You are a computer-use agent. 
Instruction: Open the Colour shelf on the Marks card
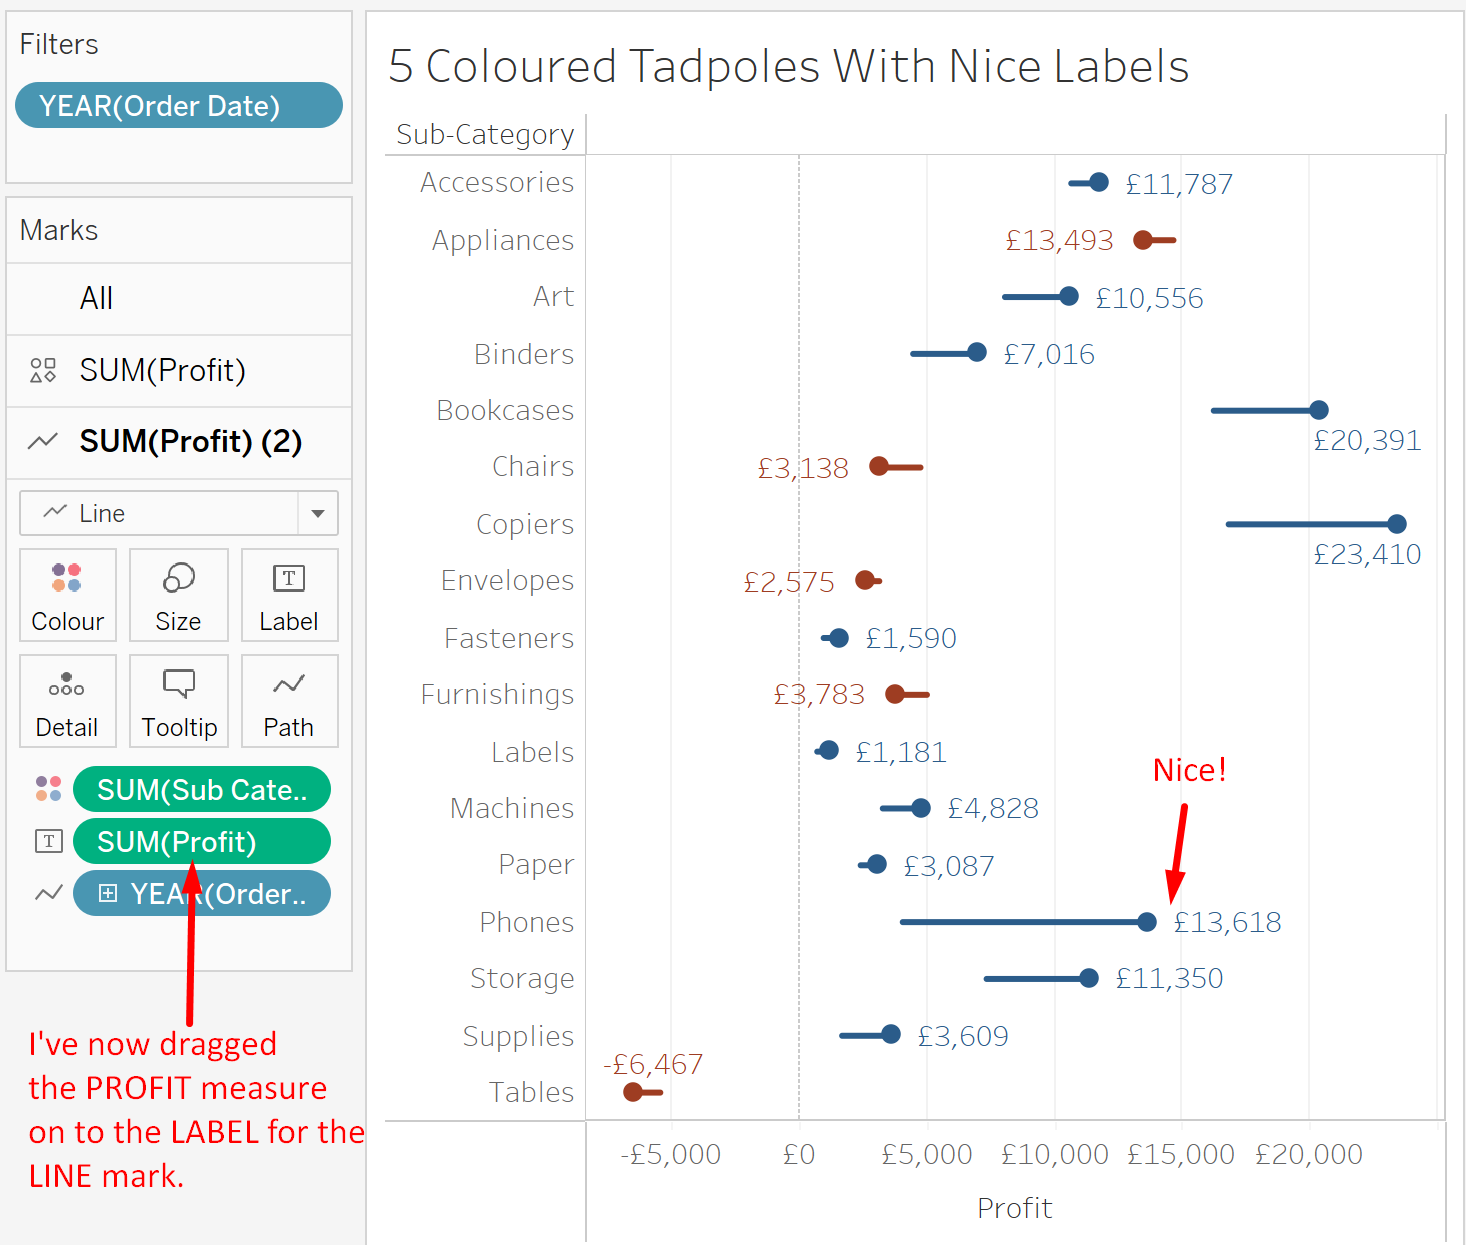tap(67, 595)
